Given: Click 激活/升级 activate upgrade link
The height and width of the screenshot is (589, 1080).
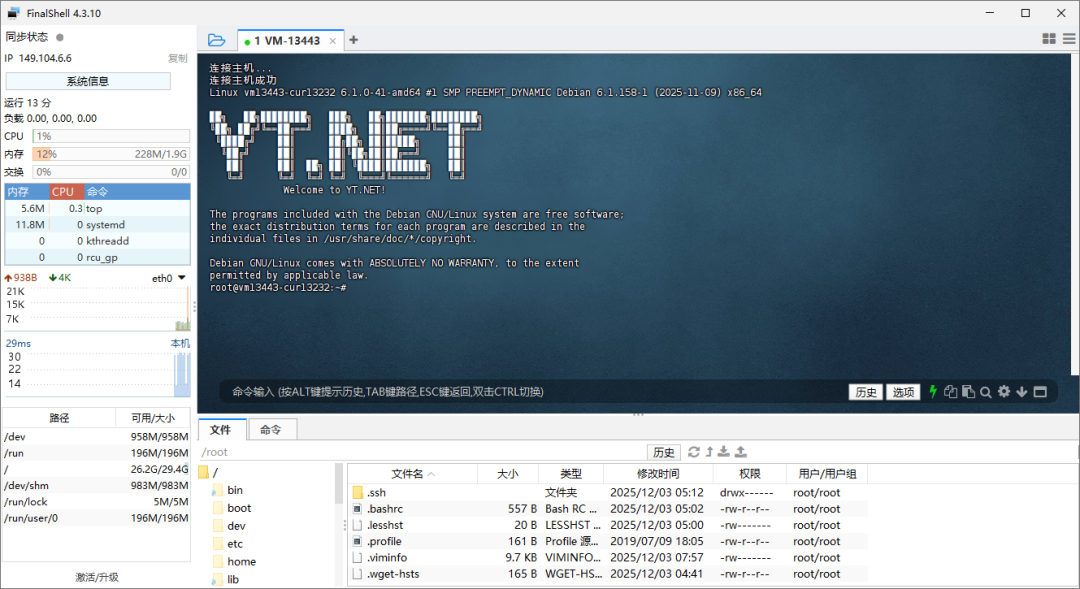Looking at the screenshot, I should (x=96, y=577).
